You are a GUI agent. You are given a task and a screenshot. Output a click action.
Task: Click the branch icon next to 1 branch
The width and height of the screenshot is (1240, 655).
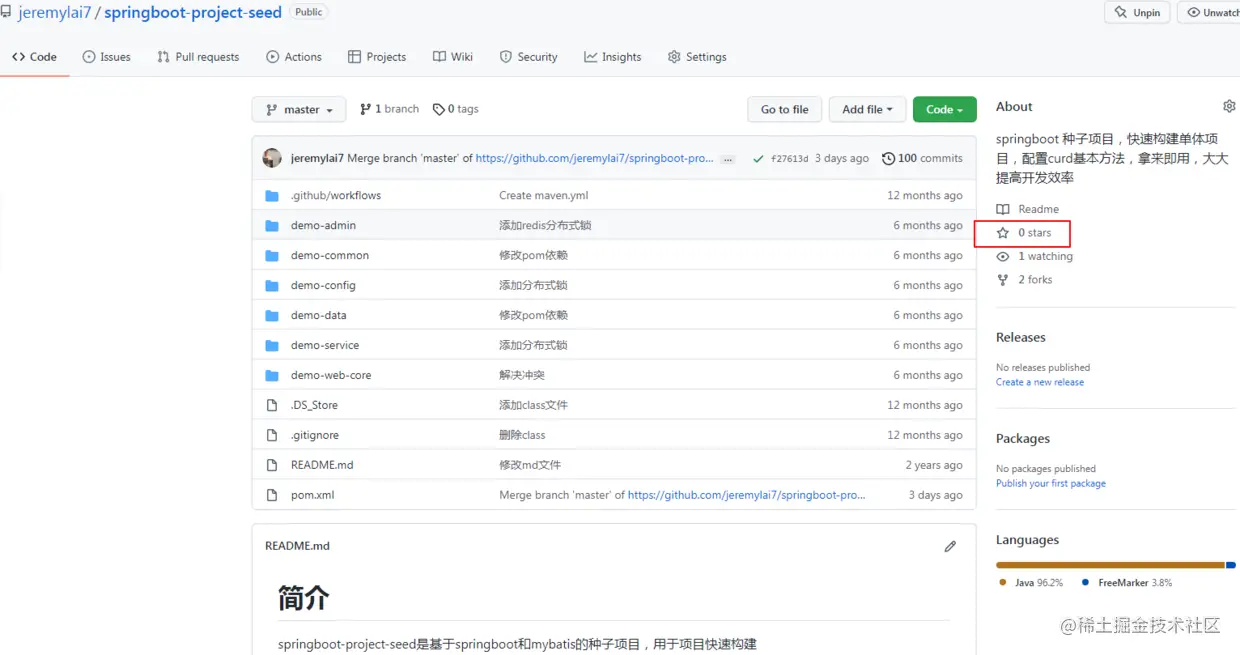(365, 109)
